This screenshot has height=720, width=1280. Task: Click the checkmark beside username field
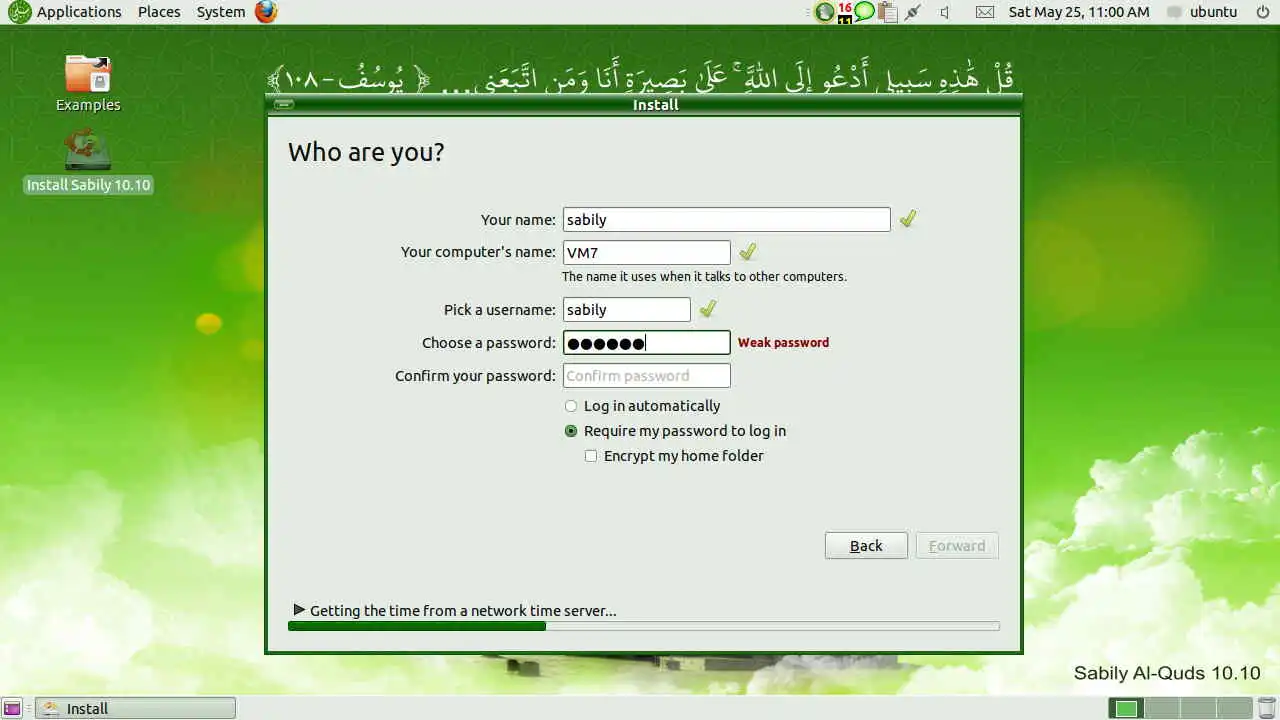707,309
